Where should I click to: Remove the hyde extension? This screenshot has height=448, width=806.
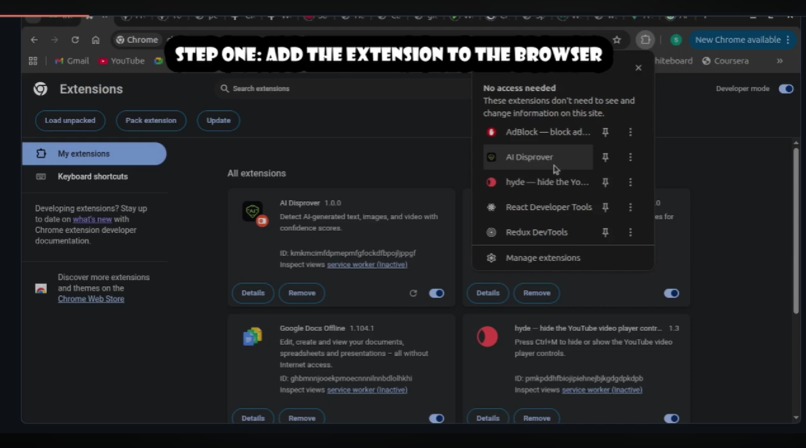(x=537, y=418)
